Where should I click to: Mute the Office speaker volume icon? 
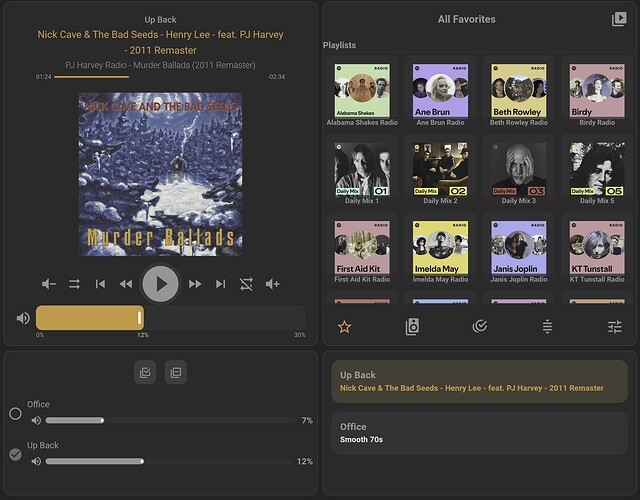click(x=36, y=420)
